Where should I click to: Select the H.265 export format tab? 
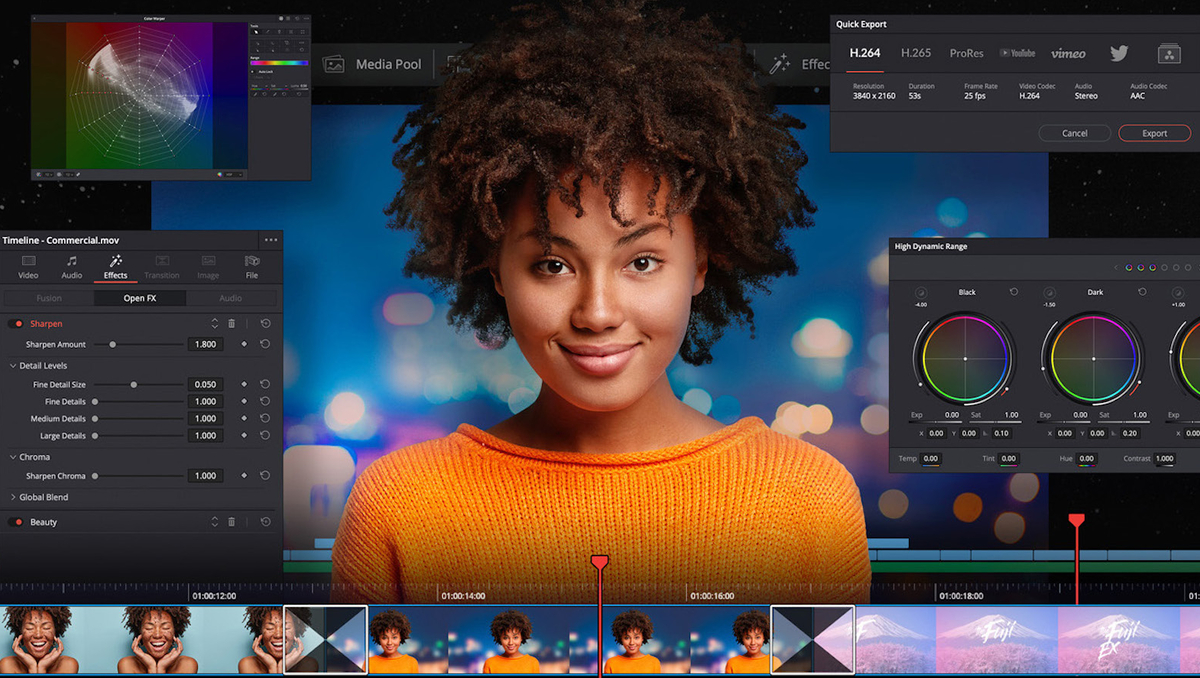point(916,53)
